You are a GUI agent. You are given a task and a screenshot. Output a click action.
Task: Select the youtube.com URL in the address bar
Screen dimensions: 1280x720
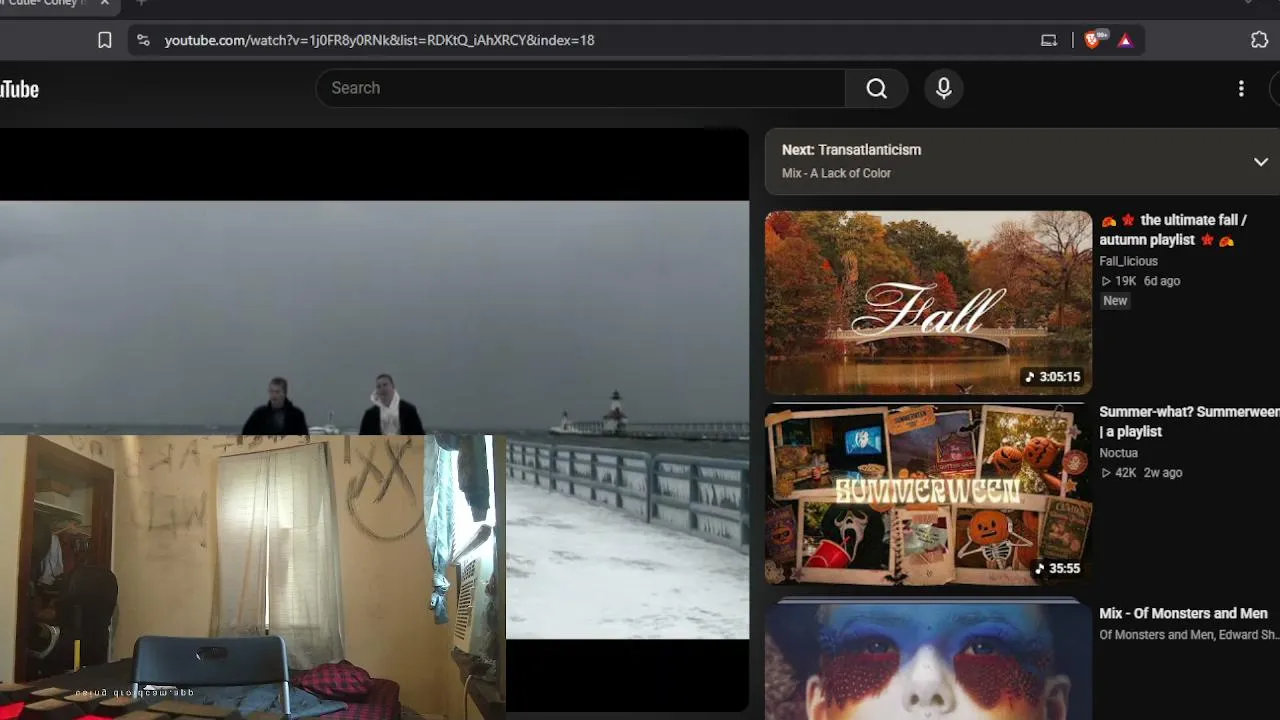click(379, 40)
